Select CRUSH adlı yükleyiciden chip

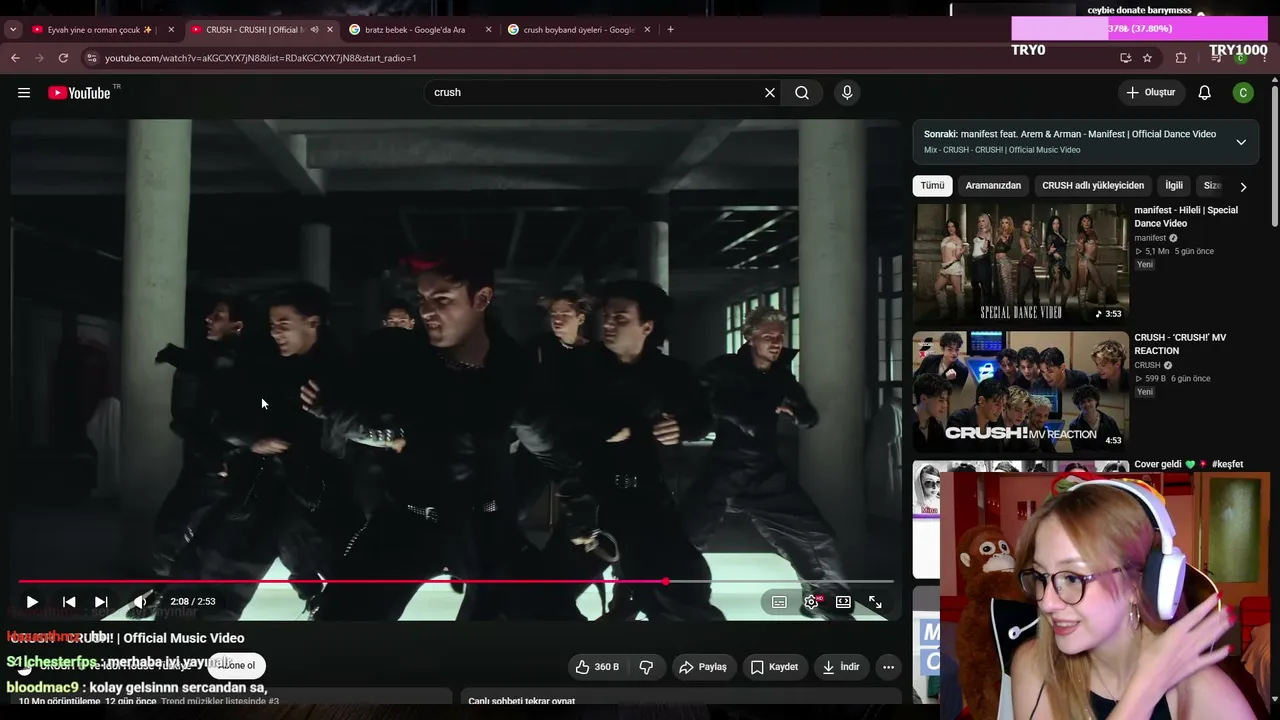pos(1093,186)
